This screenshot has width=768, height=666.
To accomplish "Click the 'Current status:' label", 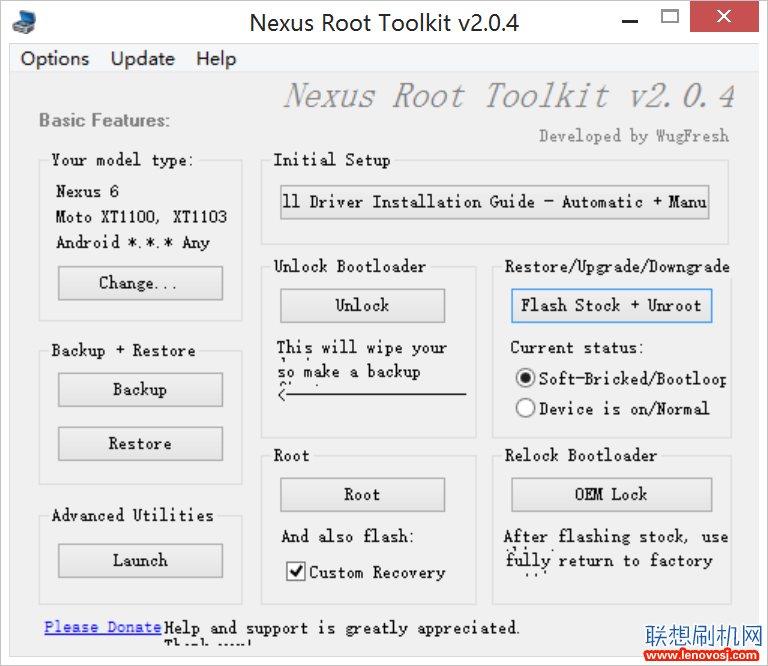I will point(576,348).
